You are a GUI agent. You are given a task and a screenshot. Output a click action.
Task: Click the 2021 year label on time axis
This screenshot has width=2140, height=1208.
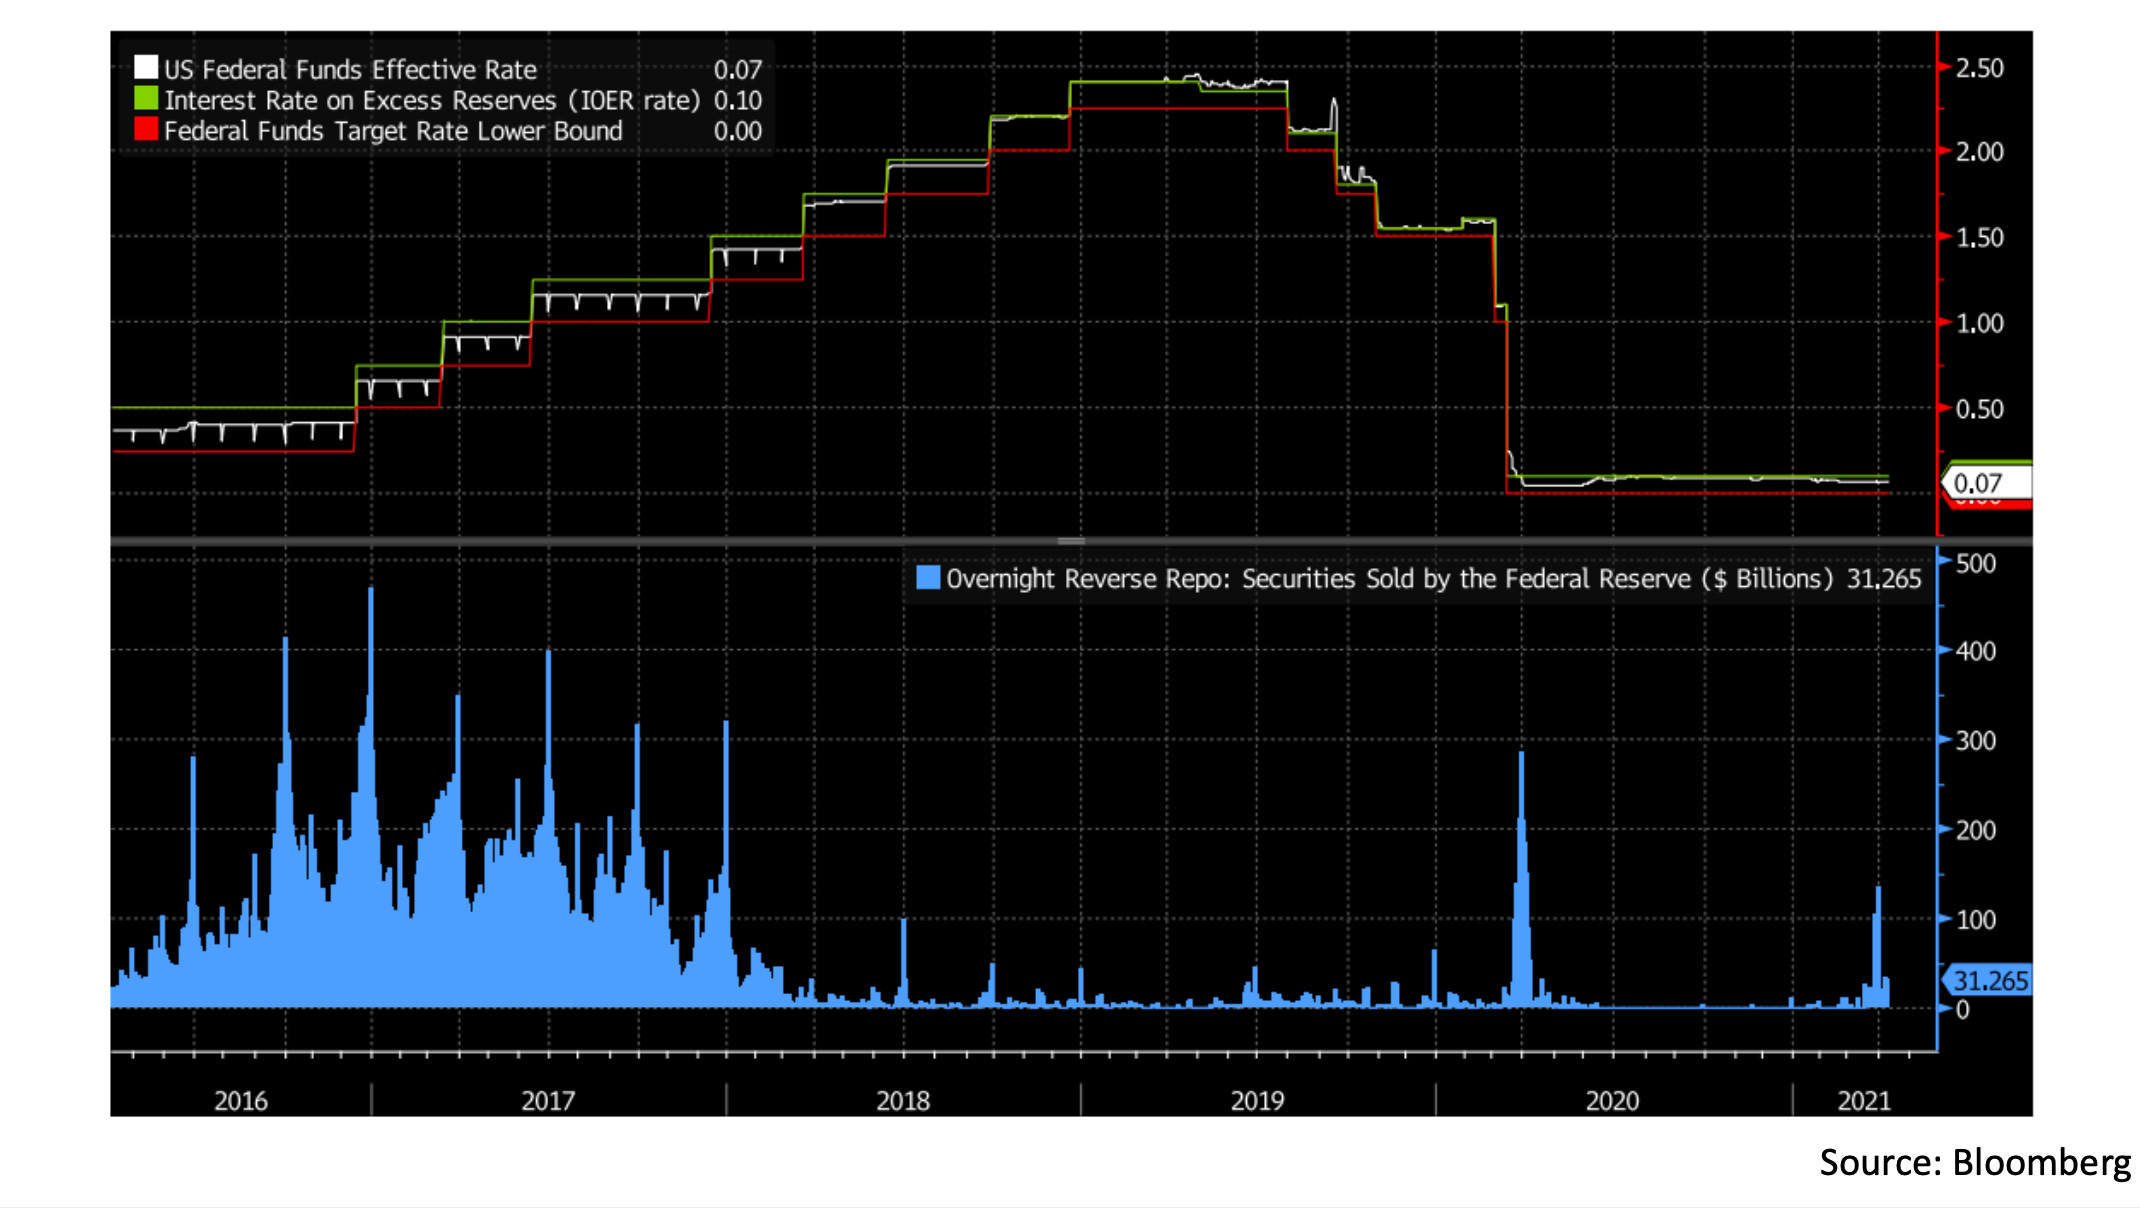coord(1864,1101)
